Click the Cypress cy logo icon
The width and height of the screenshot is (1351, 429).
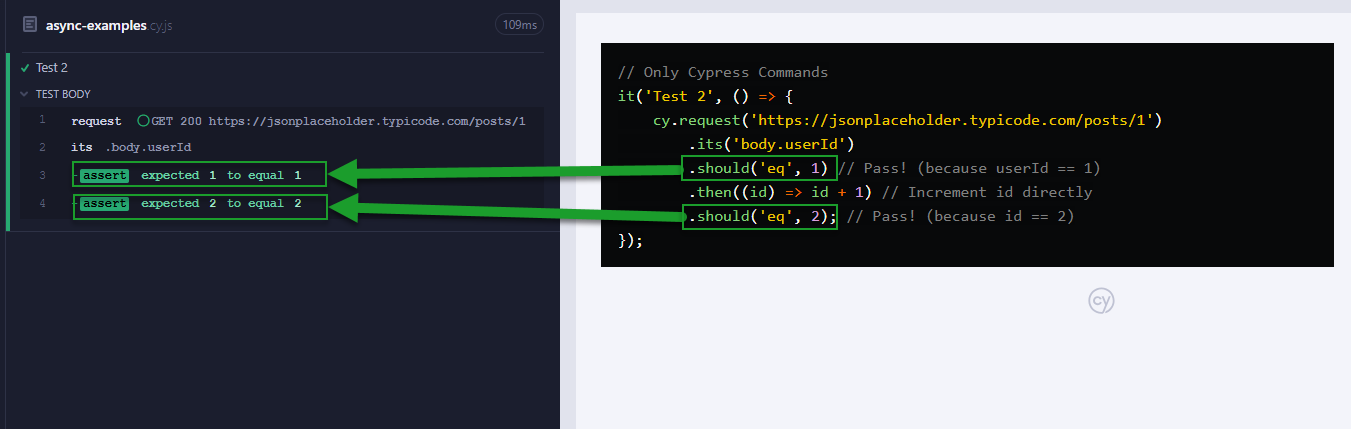[x=1102, y=301]
